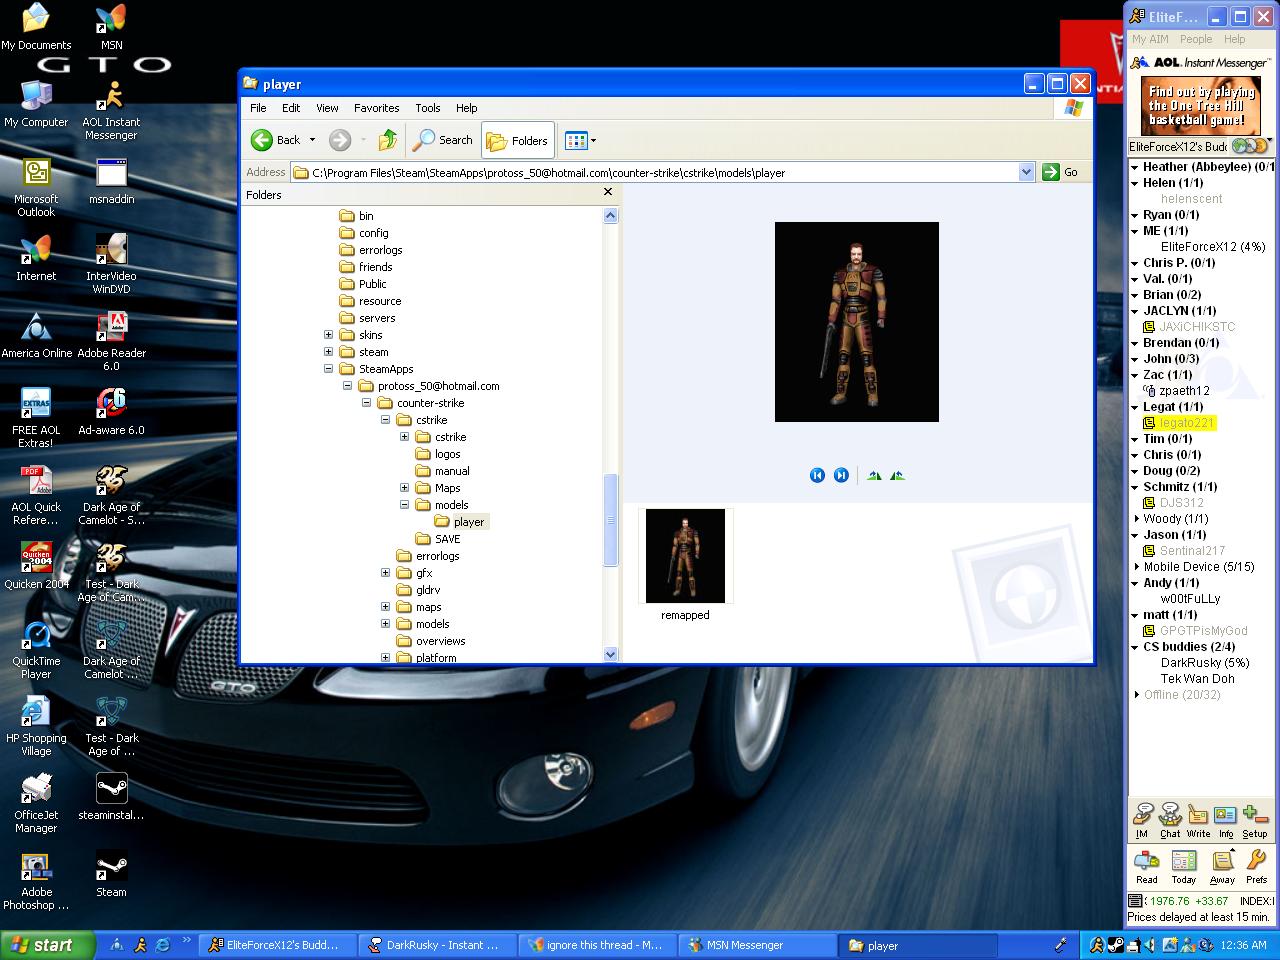
Task: Expand the Offline (20/32) group
Action: pyautogui.click(x=1136, y=695)
